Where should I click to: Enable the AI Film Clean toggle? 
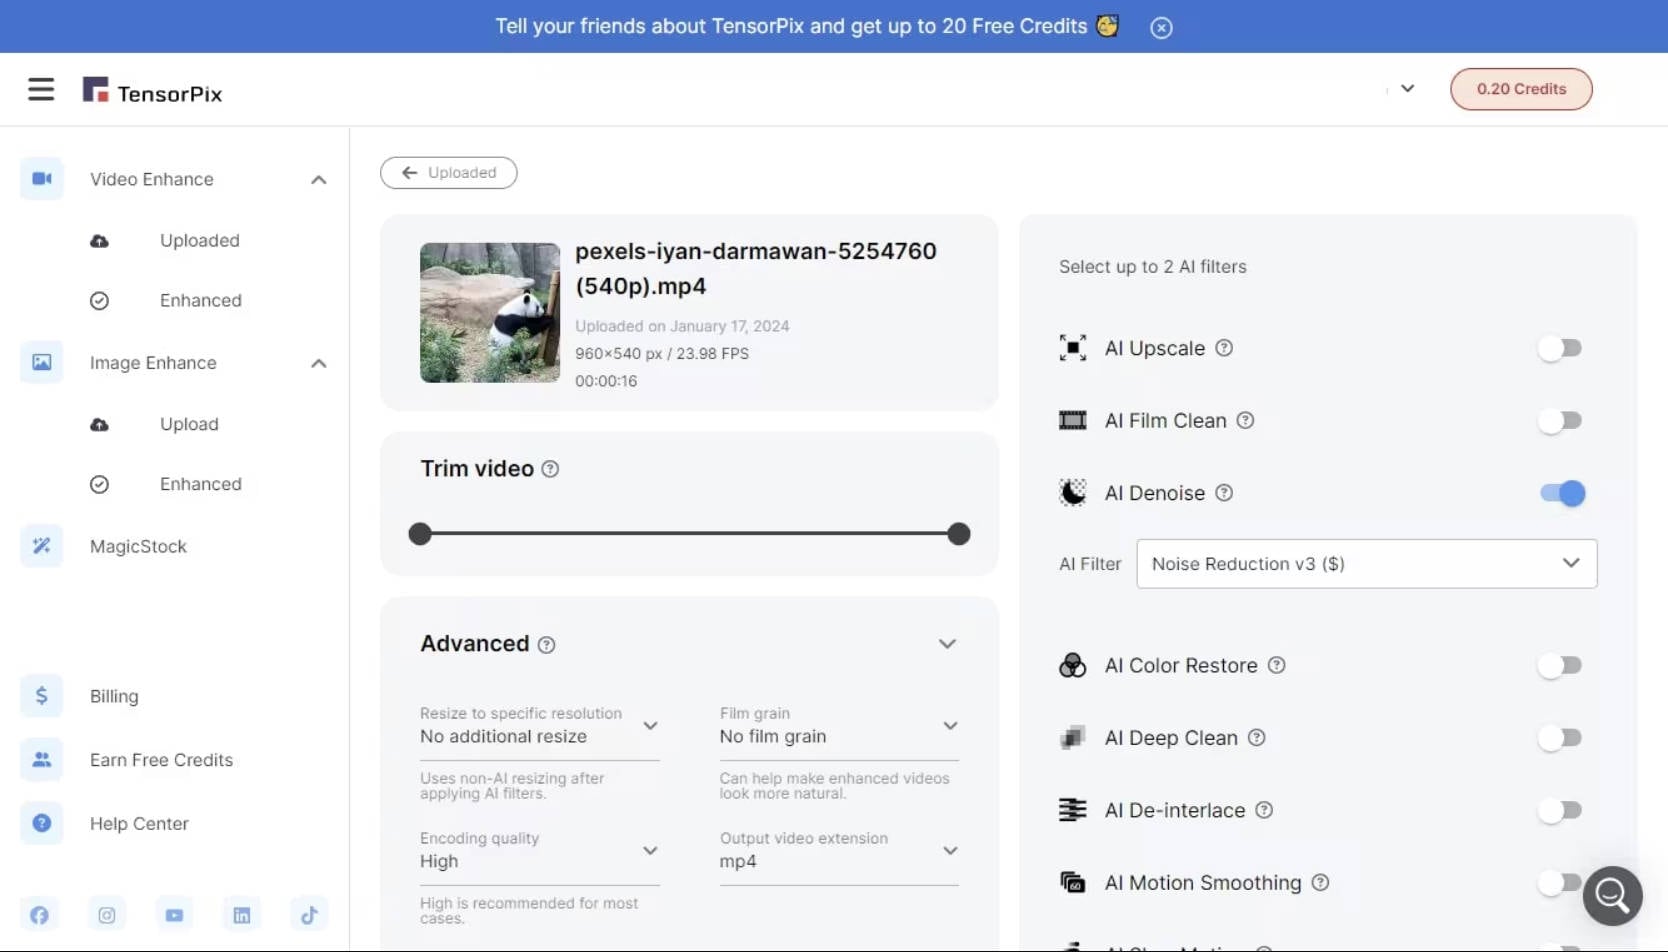[x=1560, y=421]
